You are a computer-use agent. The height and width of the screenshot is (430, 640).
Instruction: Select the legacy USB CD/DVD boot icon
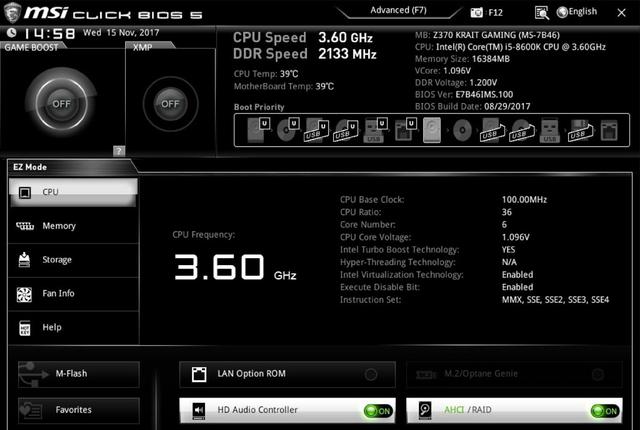(522, 130)
